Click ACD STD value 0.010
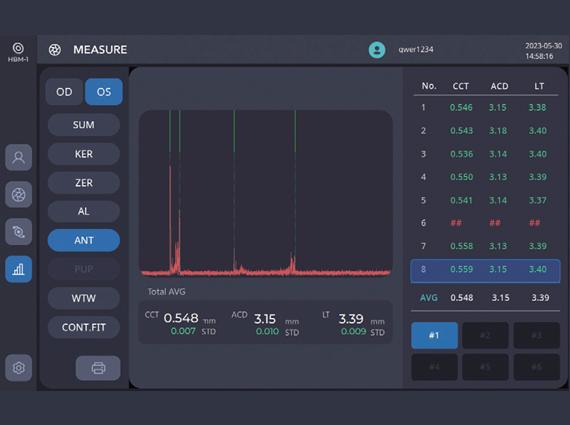570x425 pixels. pyautogui.click(x=267, y=332)
